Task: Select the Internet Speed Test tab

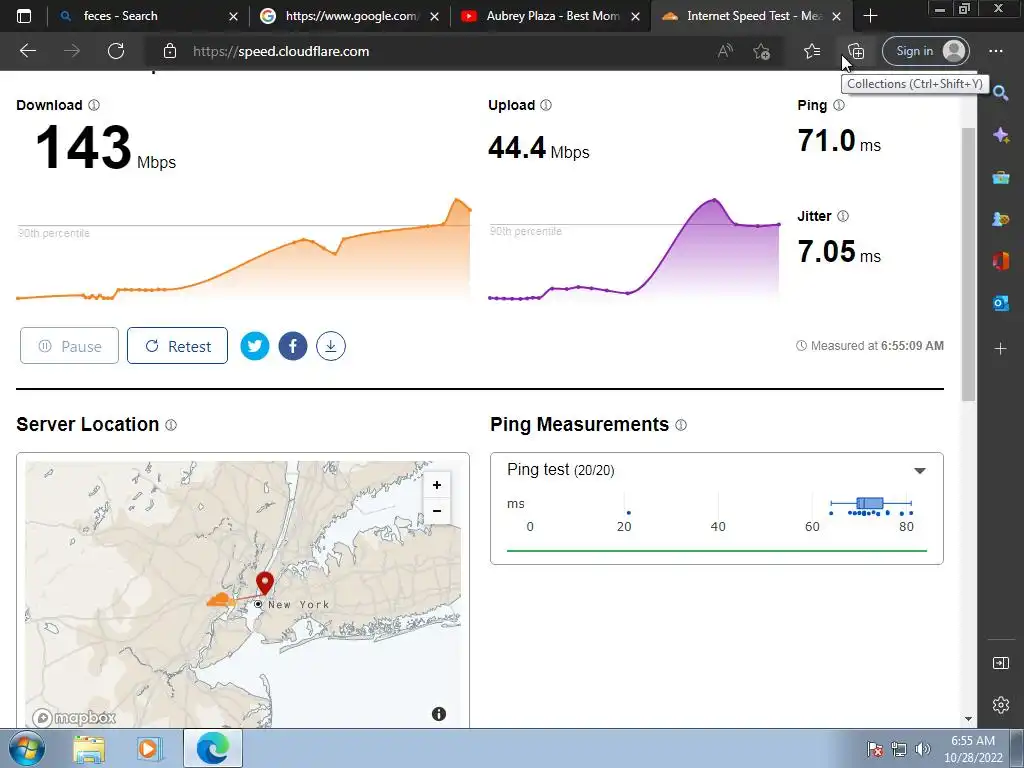Action: [751, 16]
